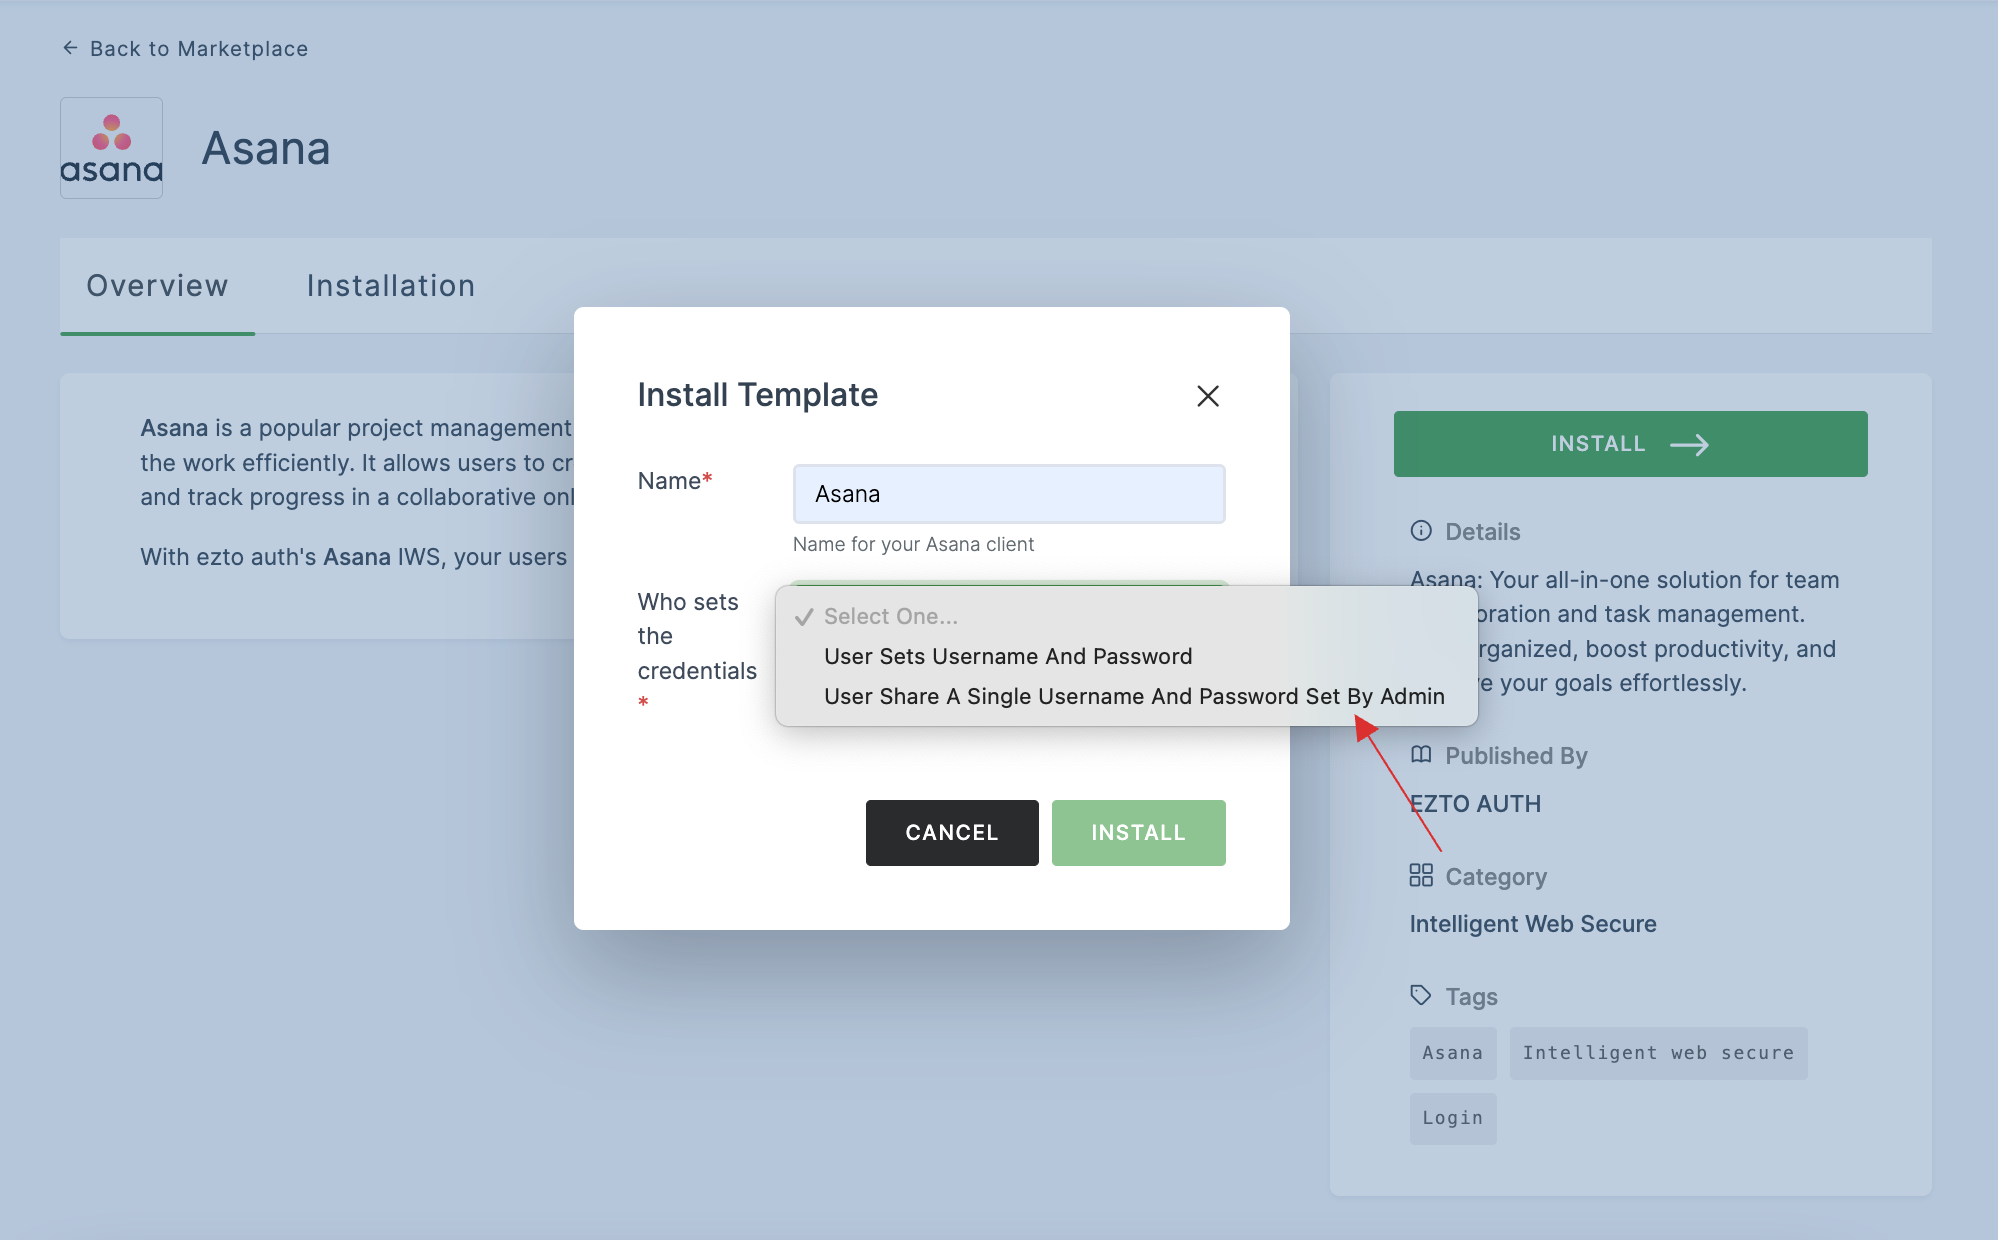Toggle the 'Select One...' dropdown option
1998x1240 pixels.
coord(890,614)
